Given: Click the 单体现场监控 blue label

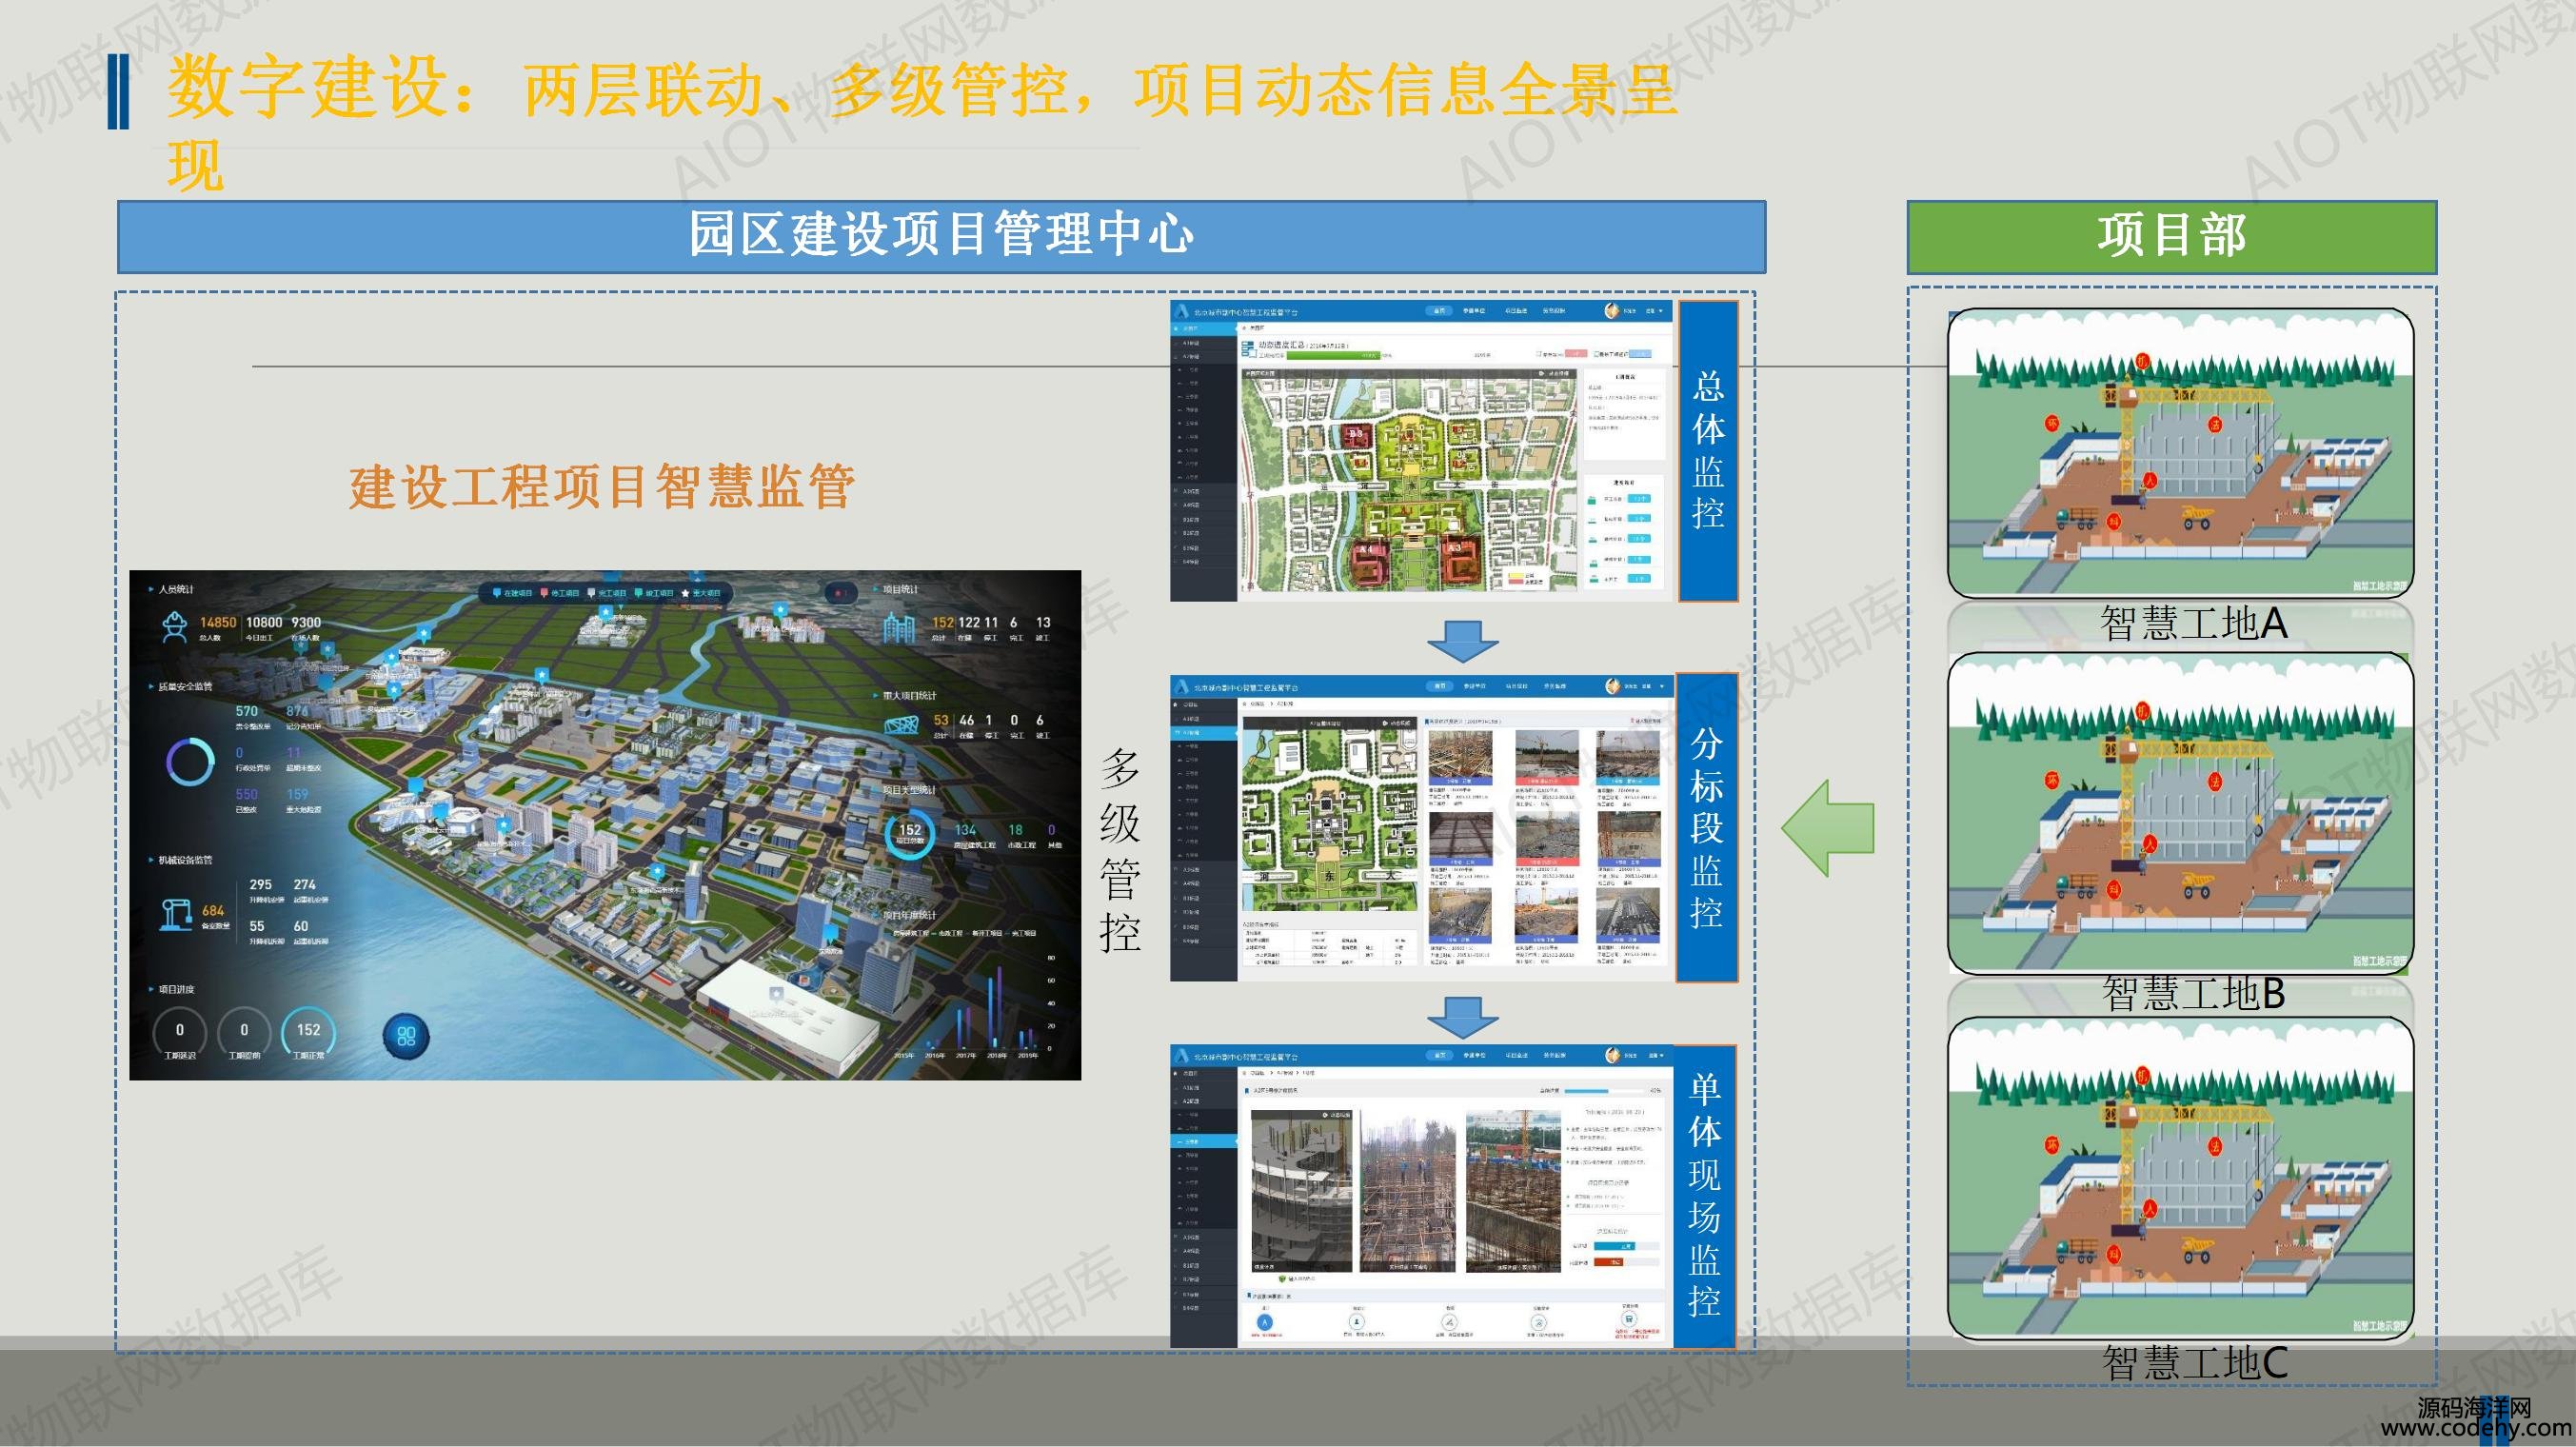Looking at the screenshot, I should point(1705,1196).
